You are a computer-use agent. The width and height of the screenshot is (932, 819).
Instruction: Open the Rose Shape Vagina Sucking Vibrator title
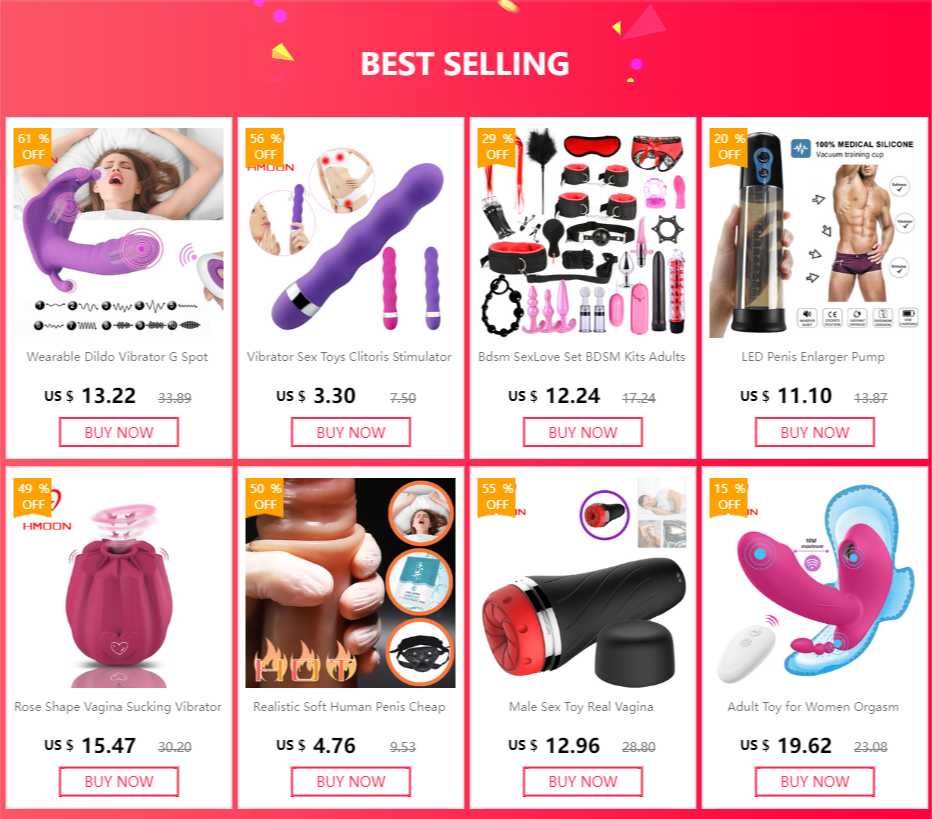click(x=118, y=707)
